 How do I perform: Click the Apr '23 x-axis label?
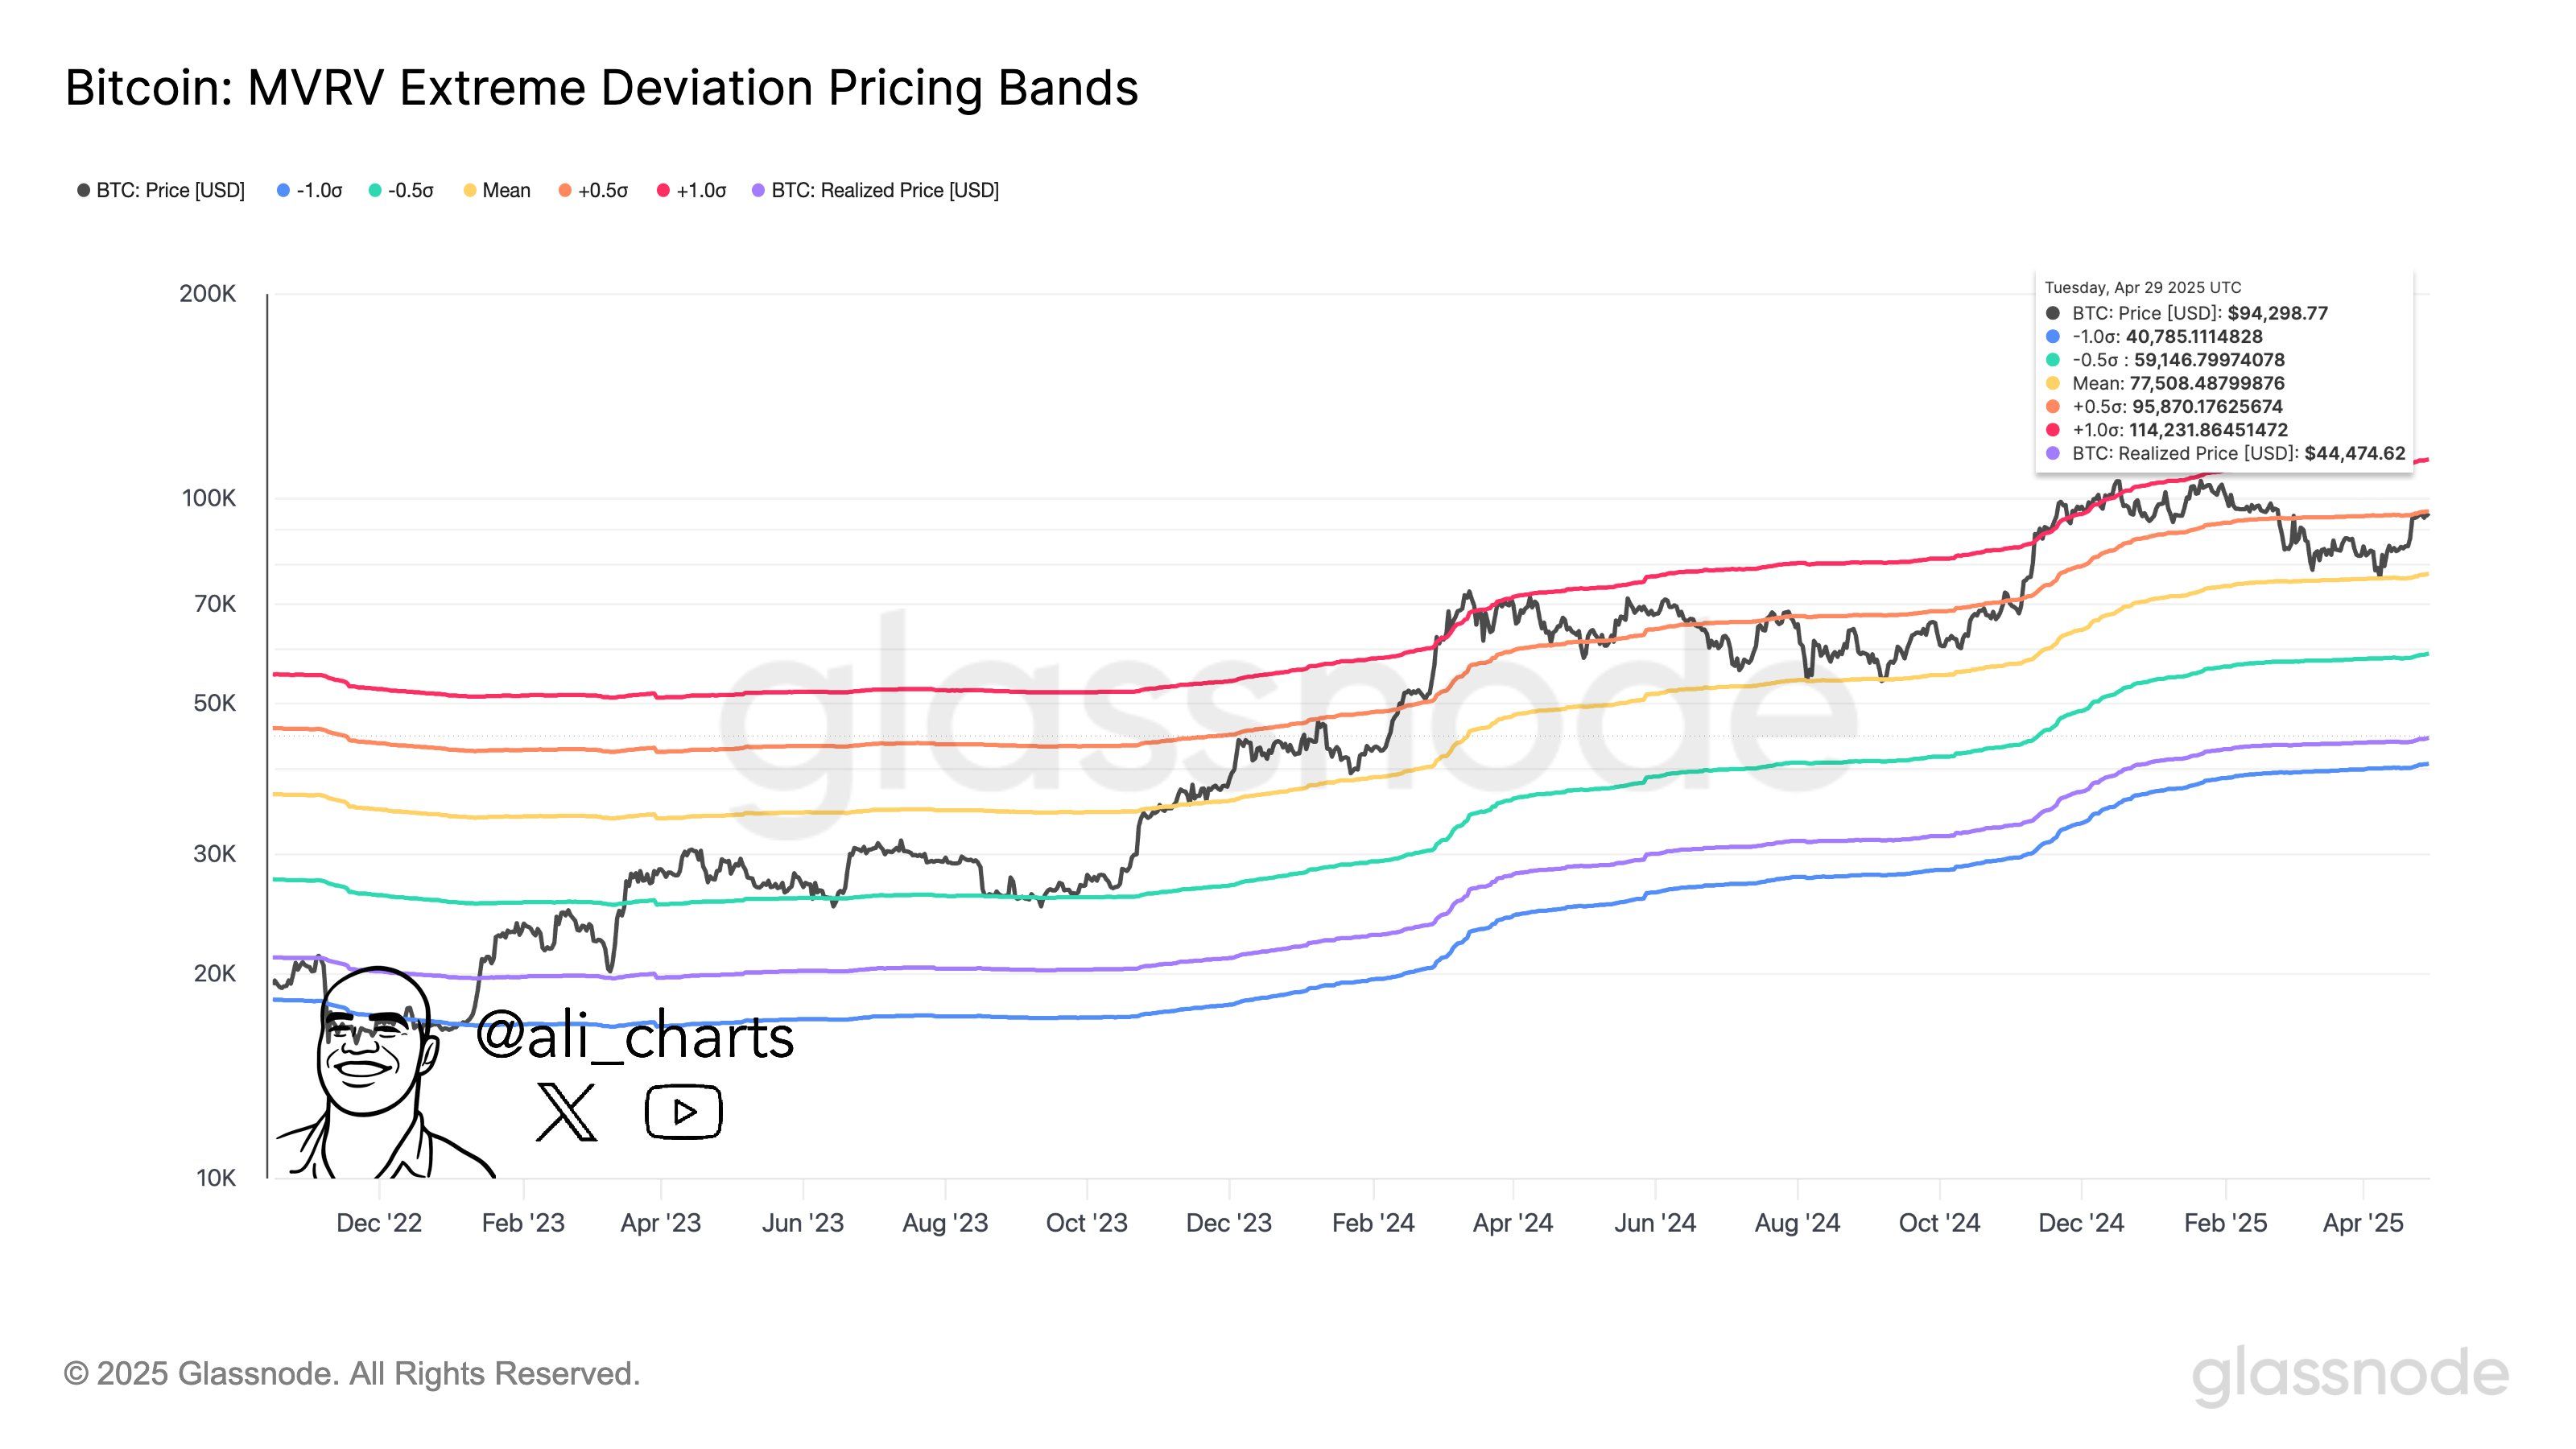[660, 1223]
